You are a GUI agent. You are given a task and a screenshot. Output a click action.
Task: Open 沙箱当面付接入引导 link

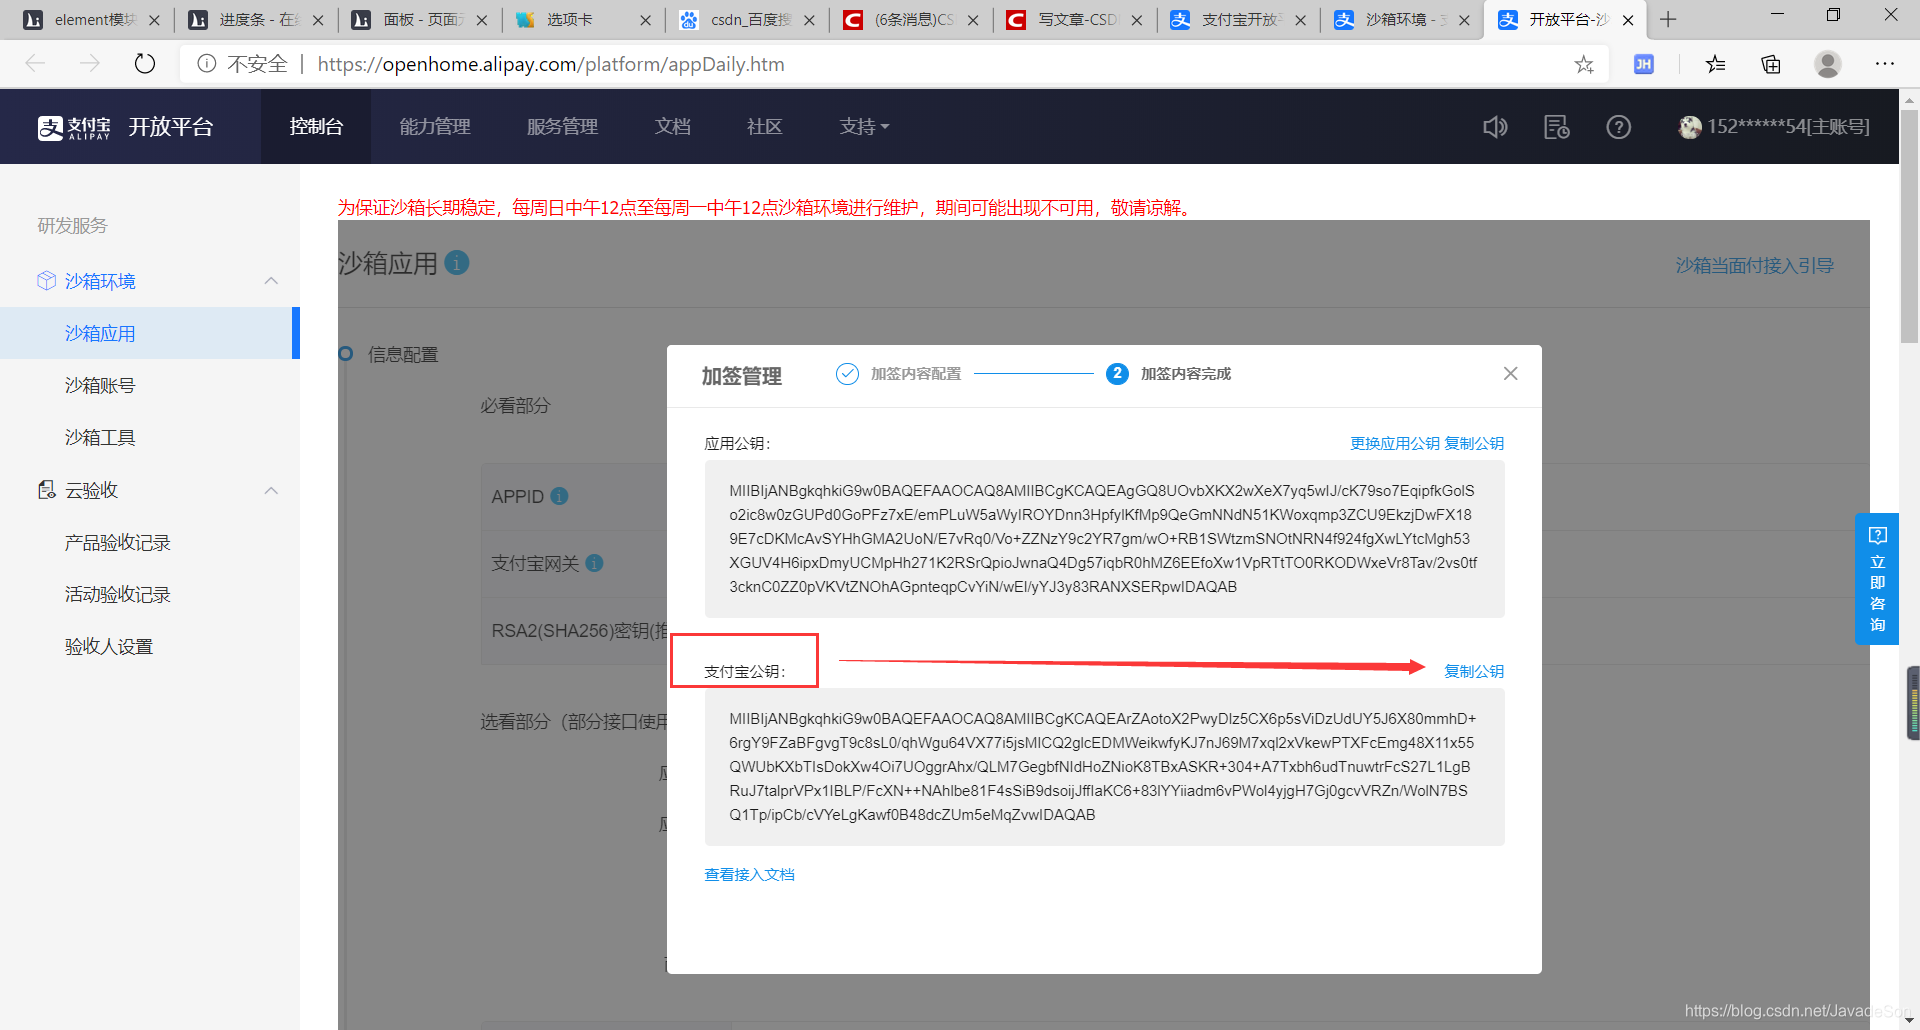pyautogui.click(x=1754, y=265)
